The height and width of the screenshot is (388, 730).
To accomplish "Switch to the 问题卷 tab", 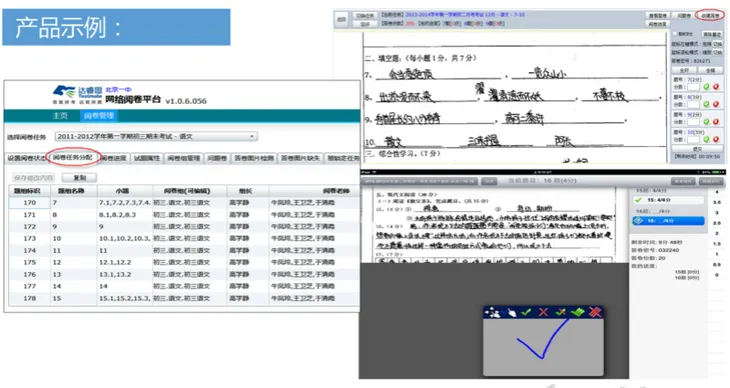I will (217, 158).
